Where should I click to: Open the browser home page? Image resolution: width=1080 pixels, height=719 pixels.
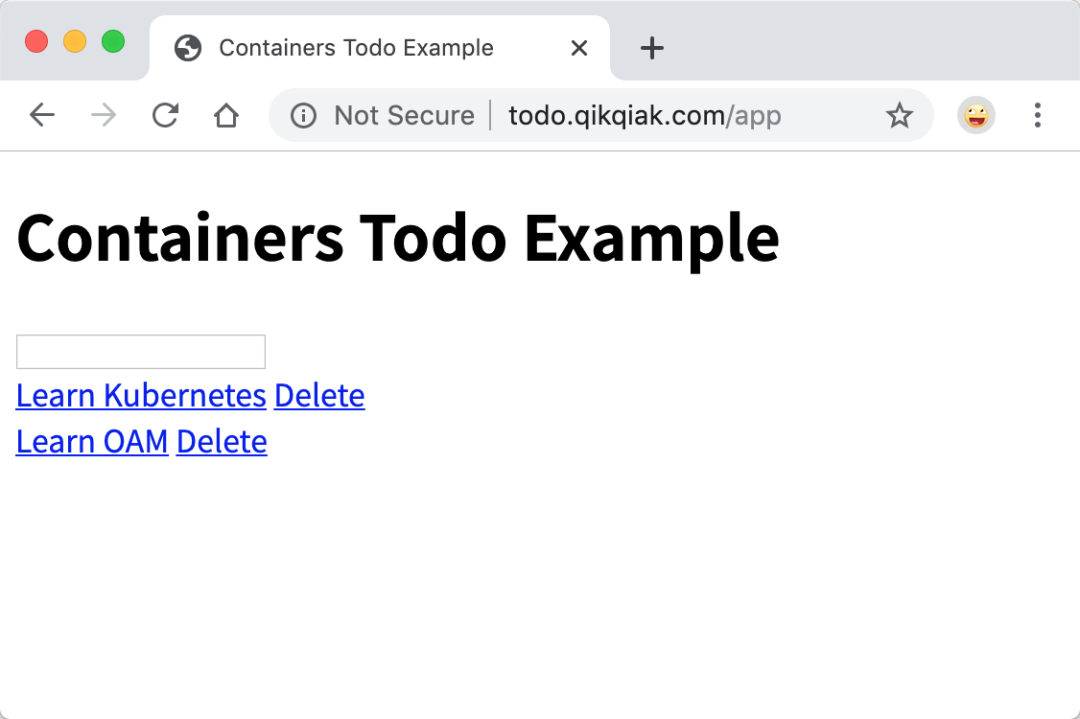226,115
